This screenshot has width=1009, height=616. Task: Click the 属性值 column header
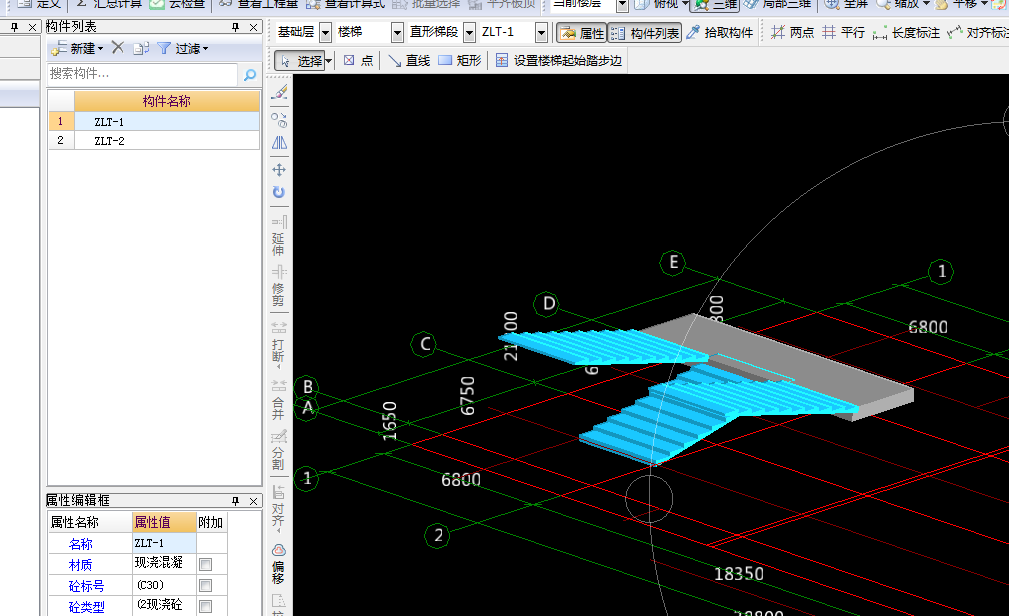coord(164,522)
